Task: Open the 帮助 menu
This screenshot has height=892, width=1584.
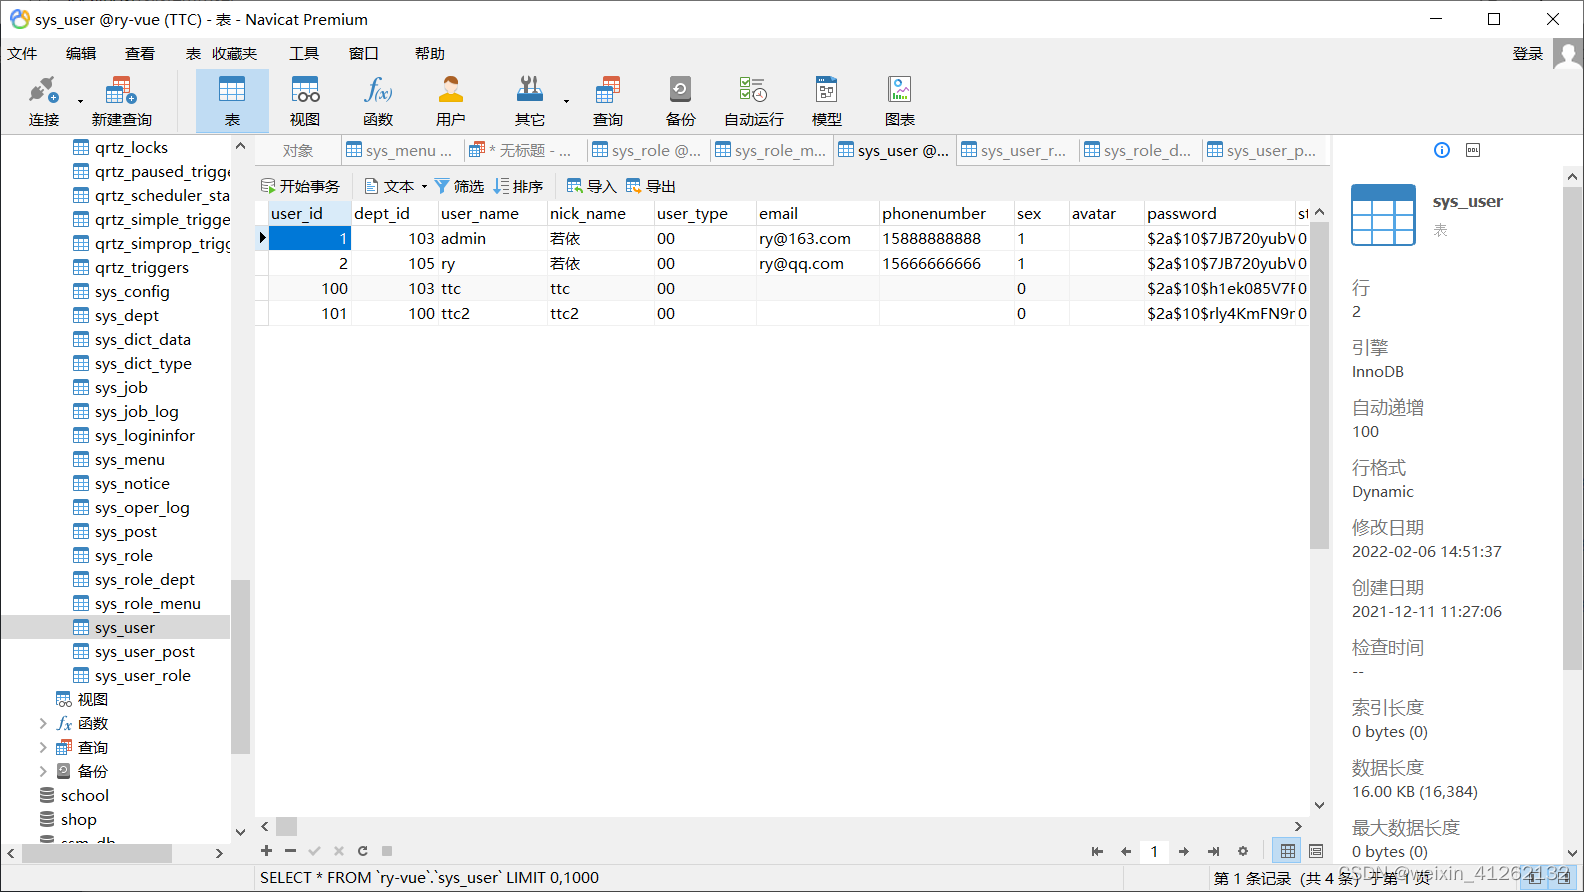Action: 430,54
